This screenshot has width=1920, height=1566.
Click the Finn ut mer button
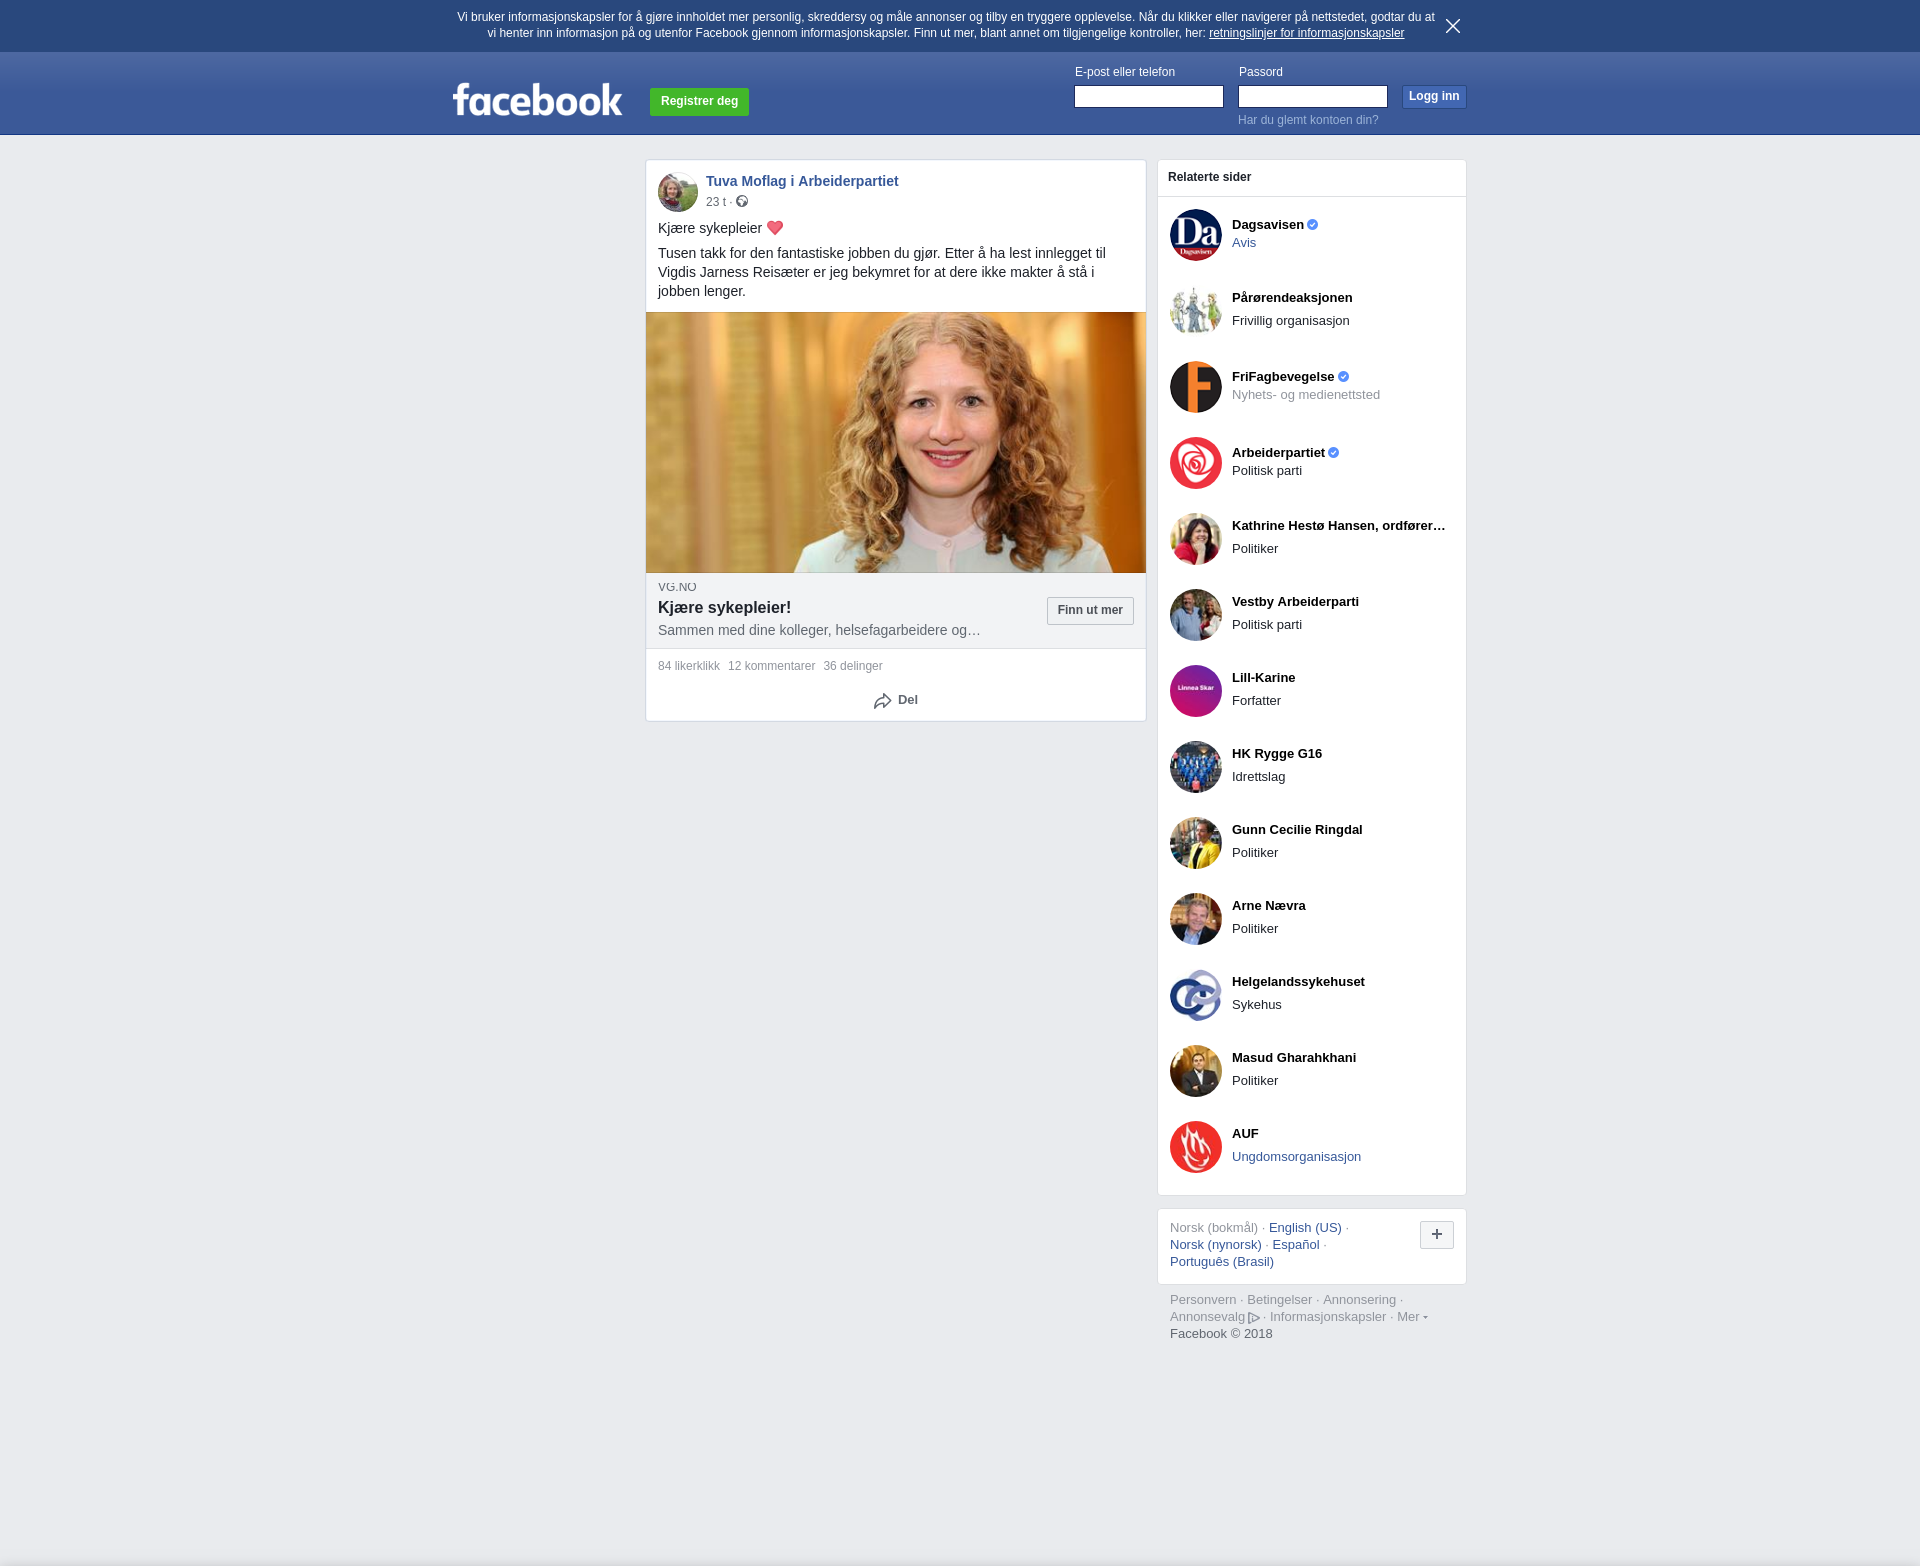[1090, 611]
